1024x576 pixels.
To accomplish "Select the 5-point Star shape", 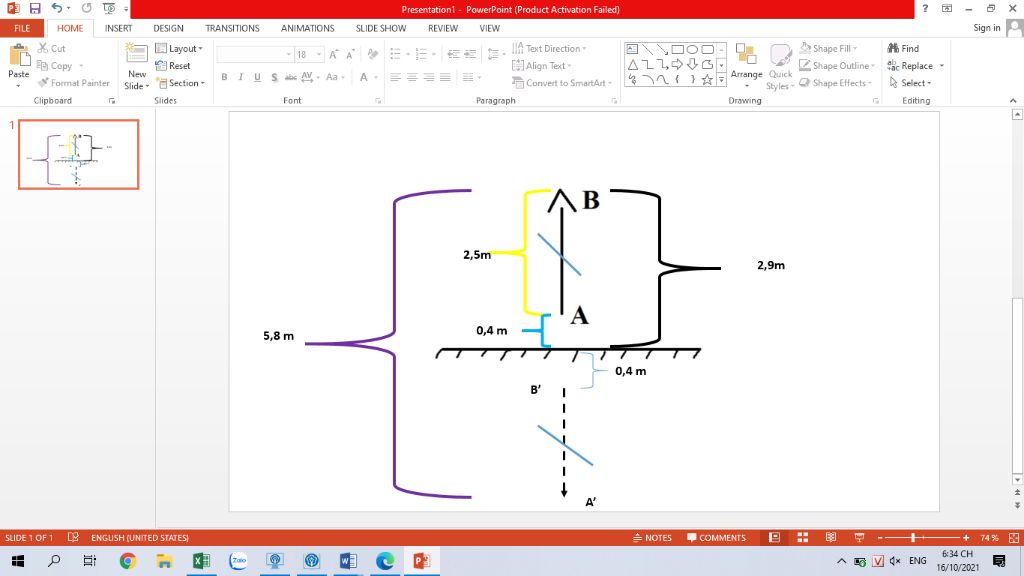I will 707,80.
